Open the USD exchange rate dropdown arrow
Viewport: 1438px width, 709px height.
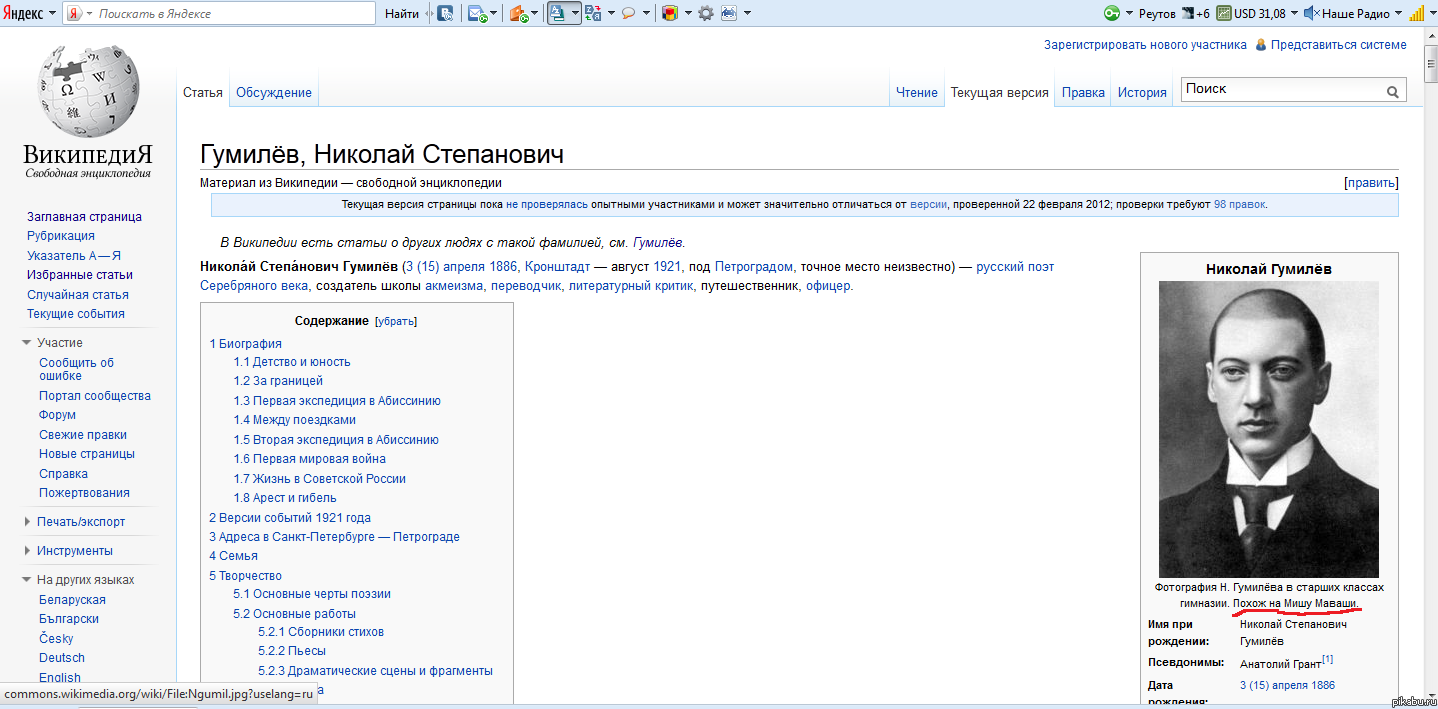point(1294,13)
